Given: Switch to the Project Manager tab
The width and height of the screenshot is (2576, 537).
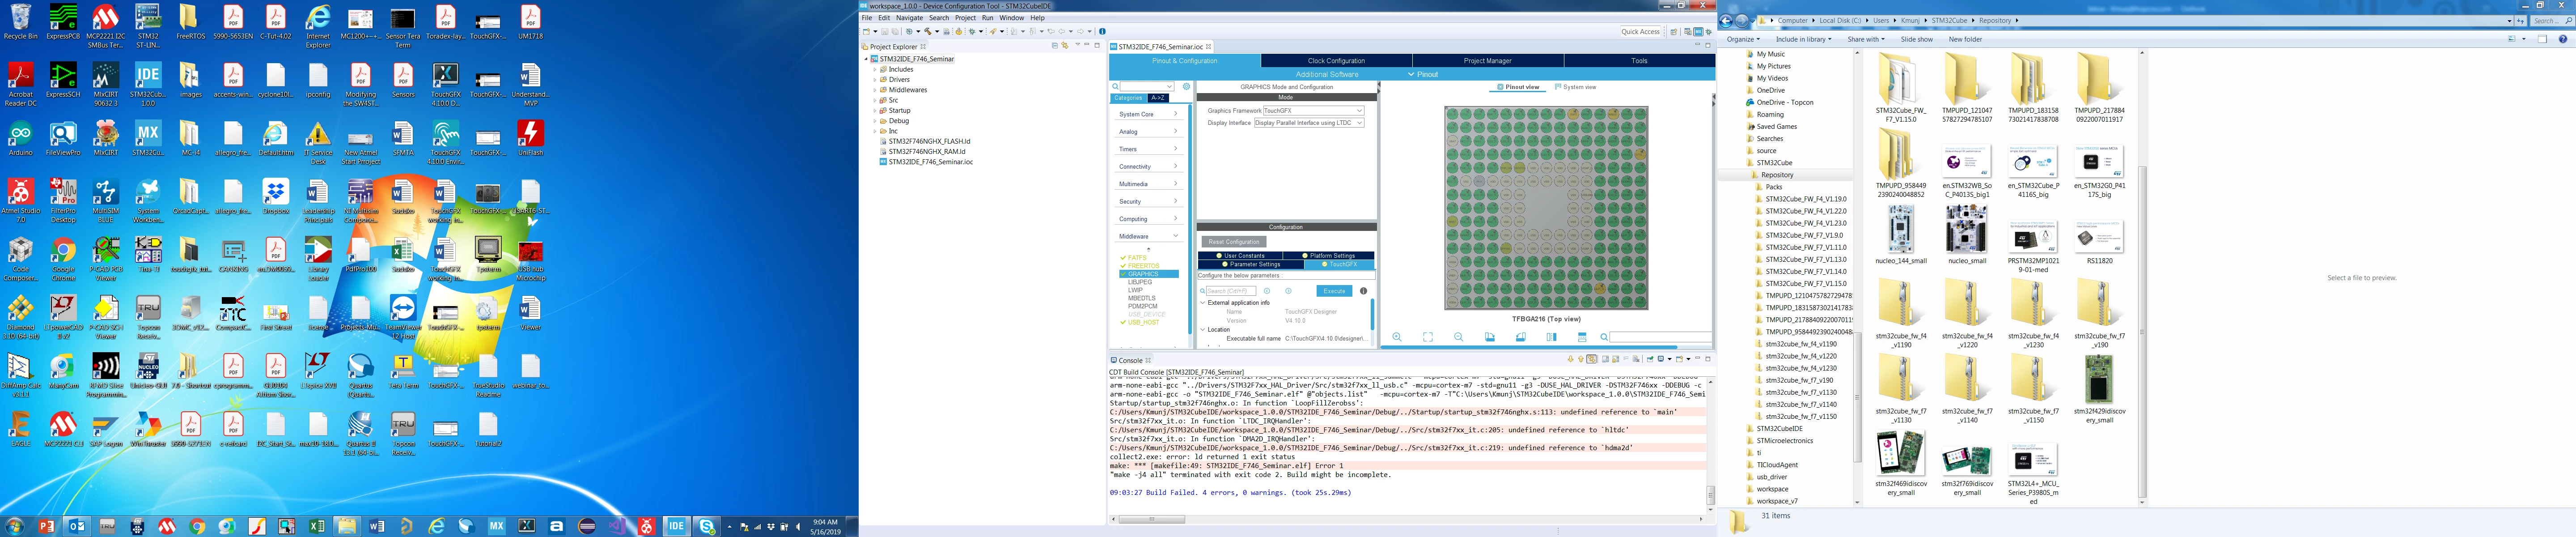Looking at the screenshot, I should click(1487, 61).
